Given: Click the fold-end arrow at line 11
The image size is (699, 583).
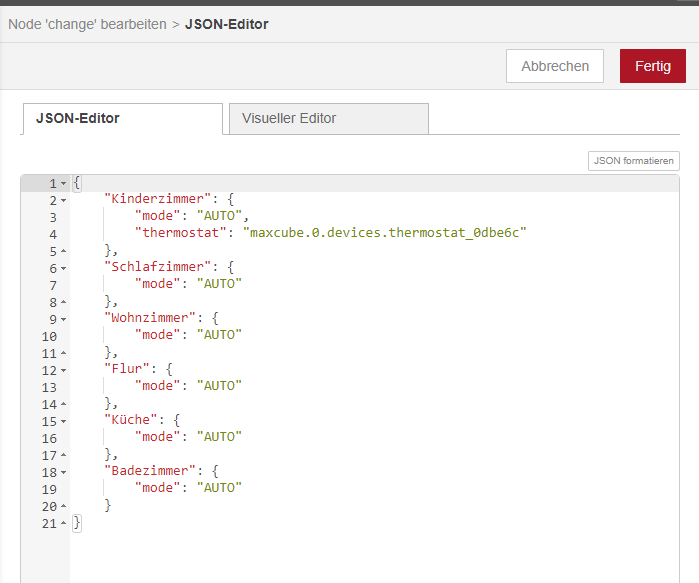Looking at the screenshot, I should (x=63, y=353).
